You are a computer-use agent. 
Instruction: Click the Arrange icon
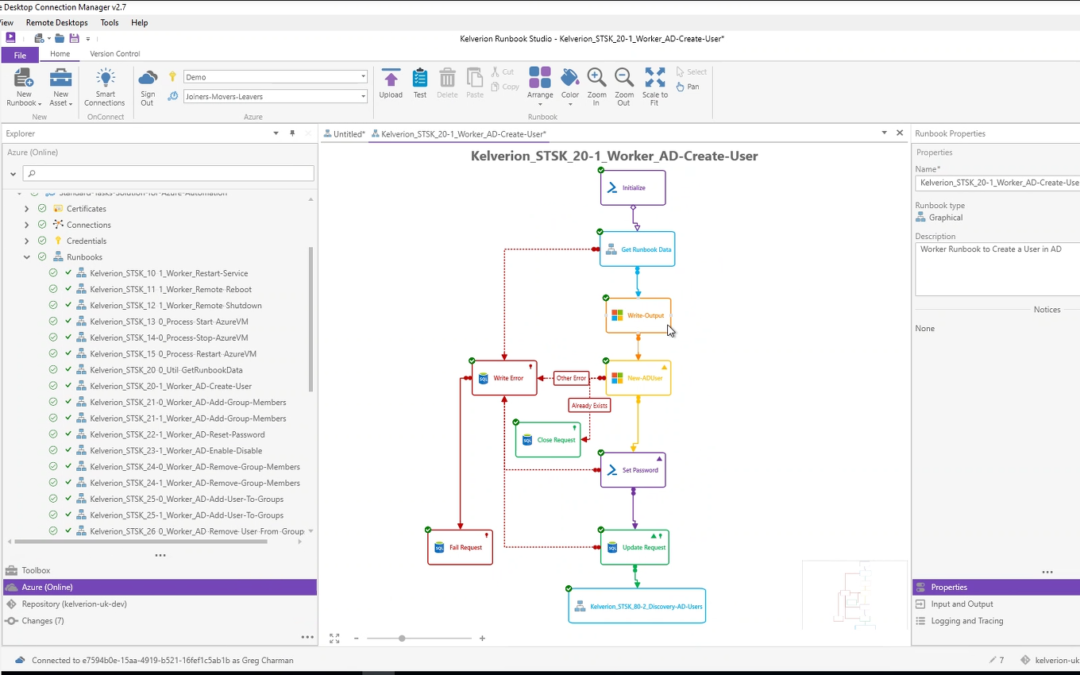[x=540, y=78]
